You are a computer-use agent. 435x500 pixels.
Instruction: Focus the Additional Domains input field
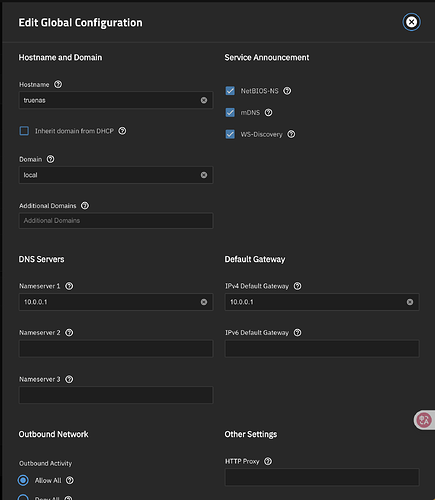[x=116, y=221]
